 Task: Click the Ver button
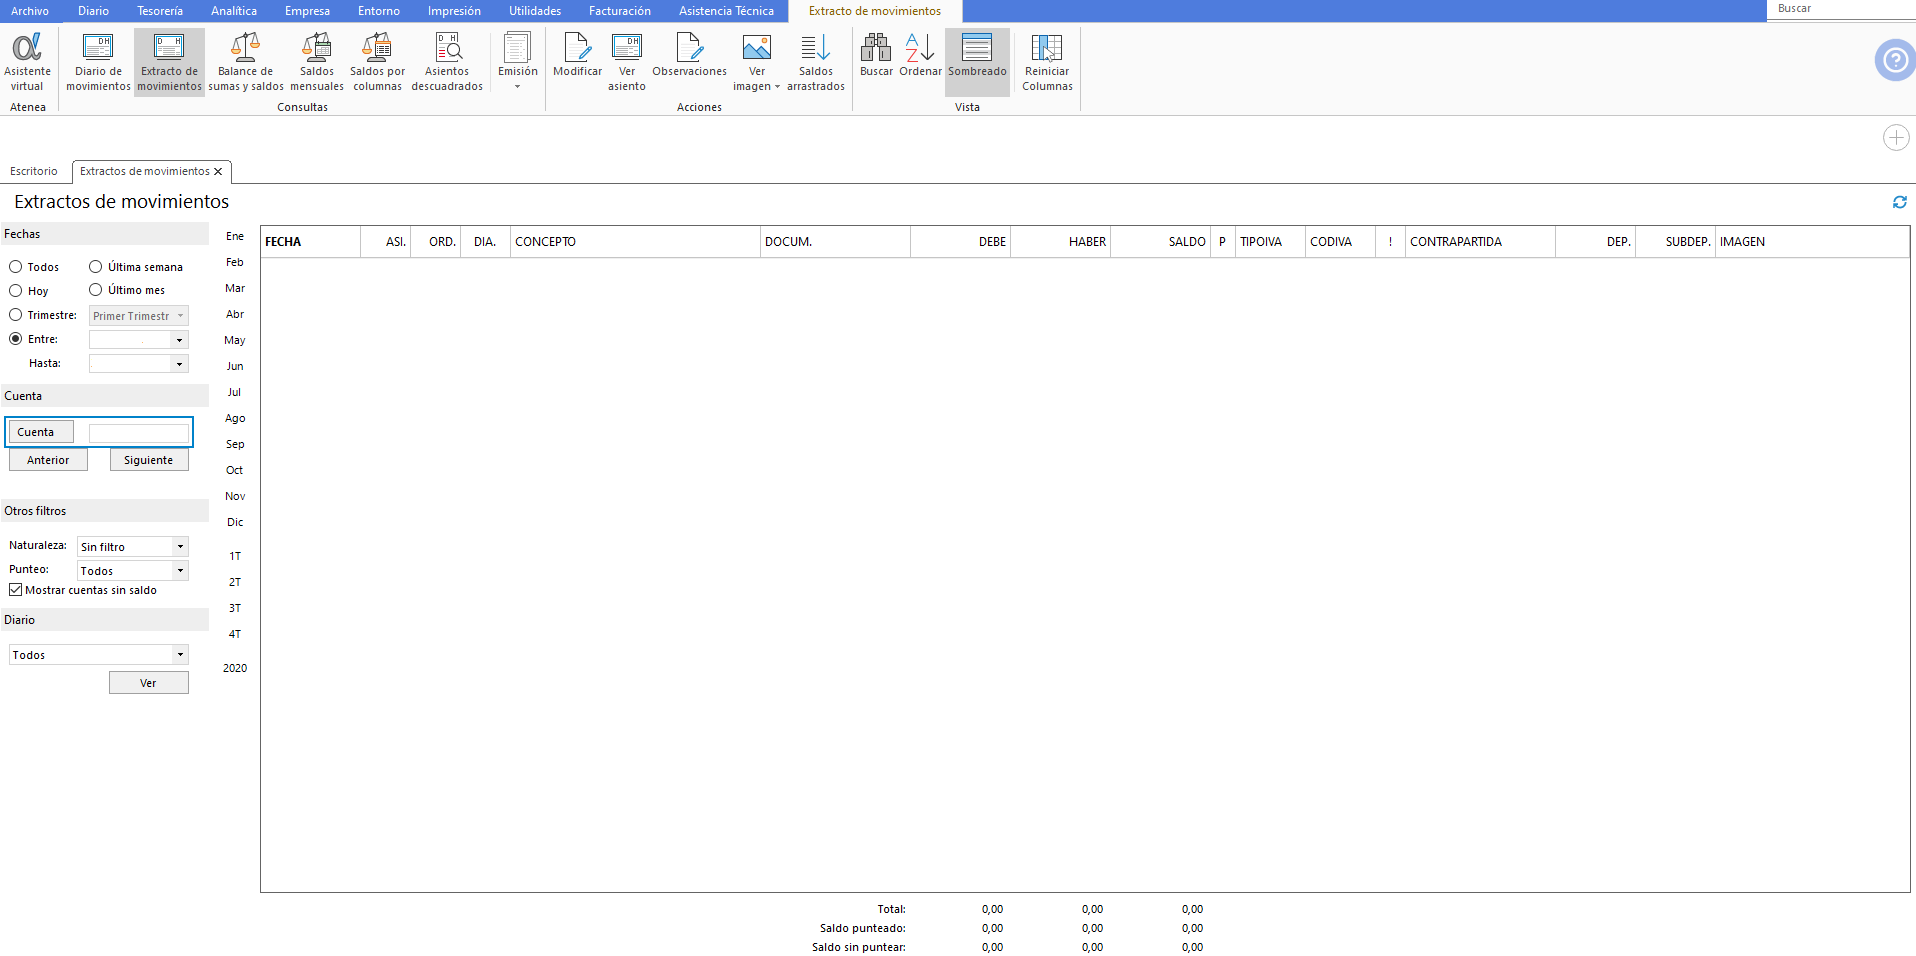click(x=149, y=683)
